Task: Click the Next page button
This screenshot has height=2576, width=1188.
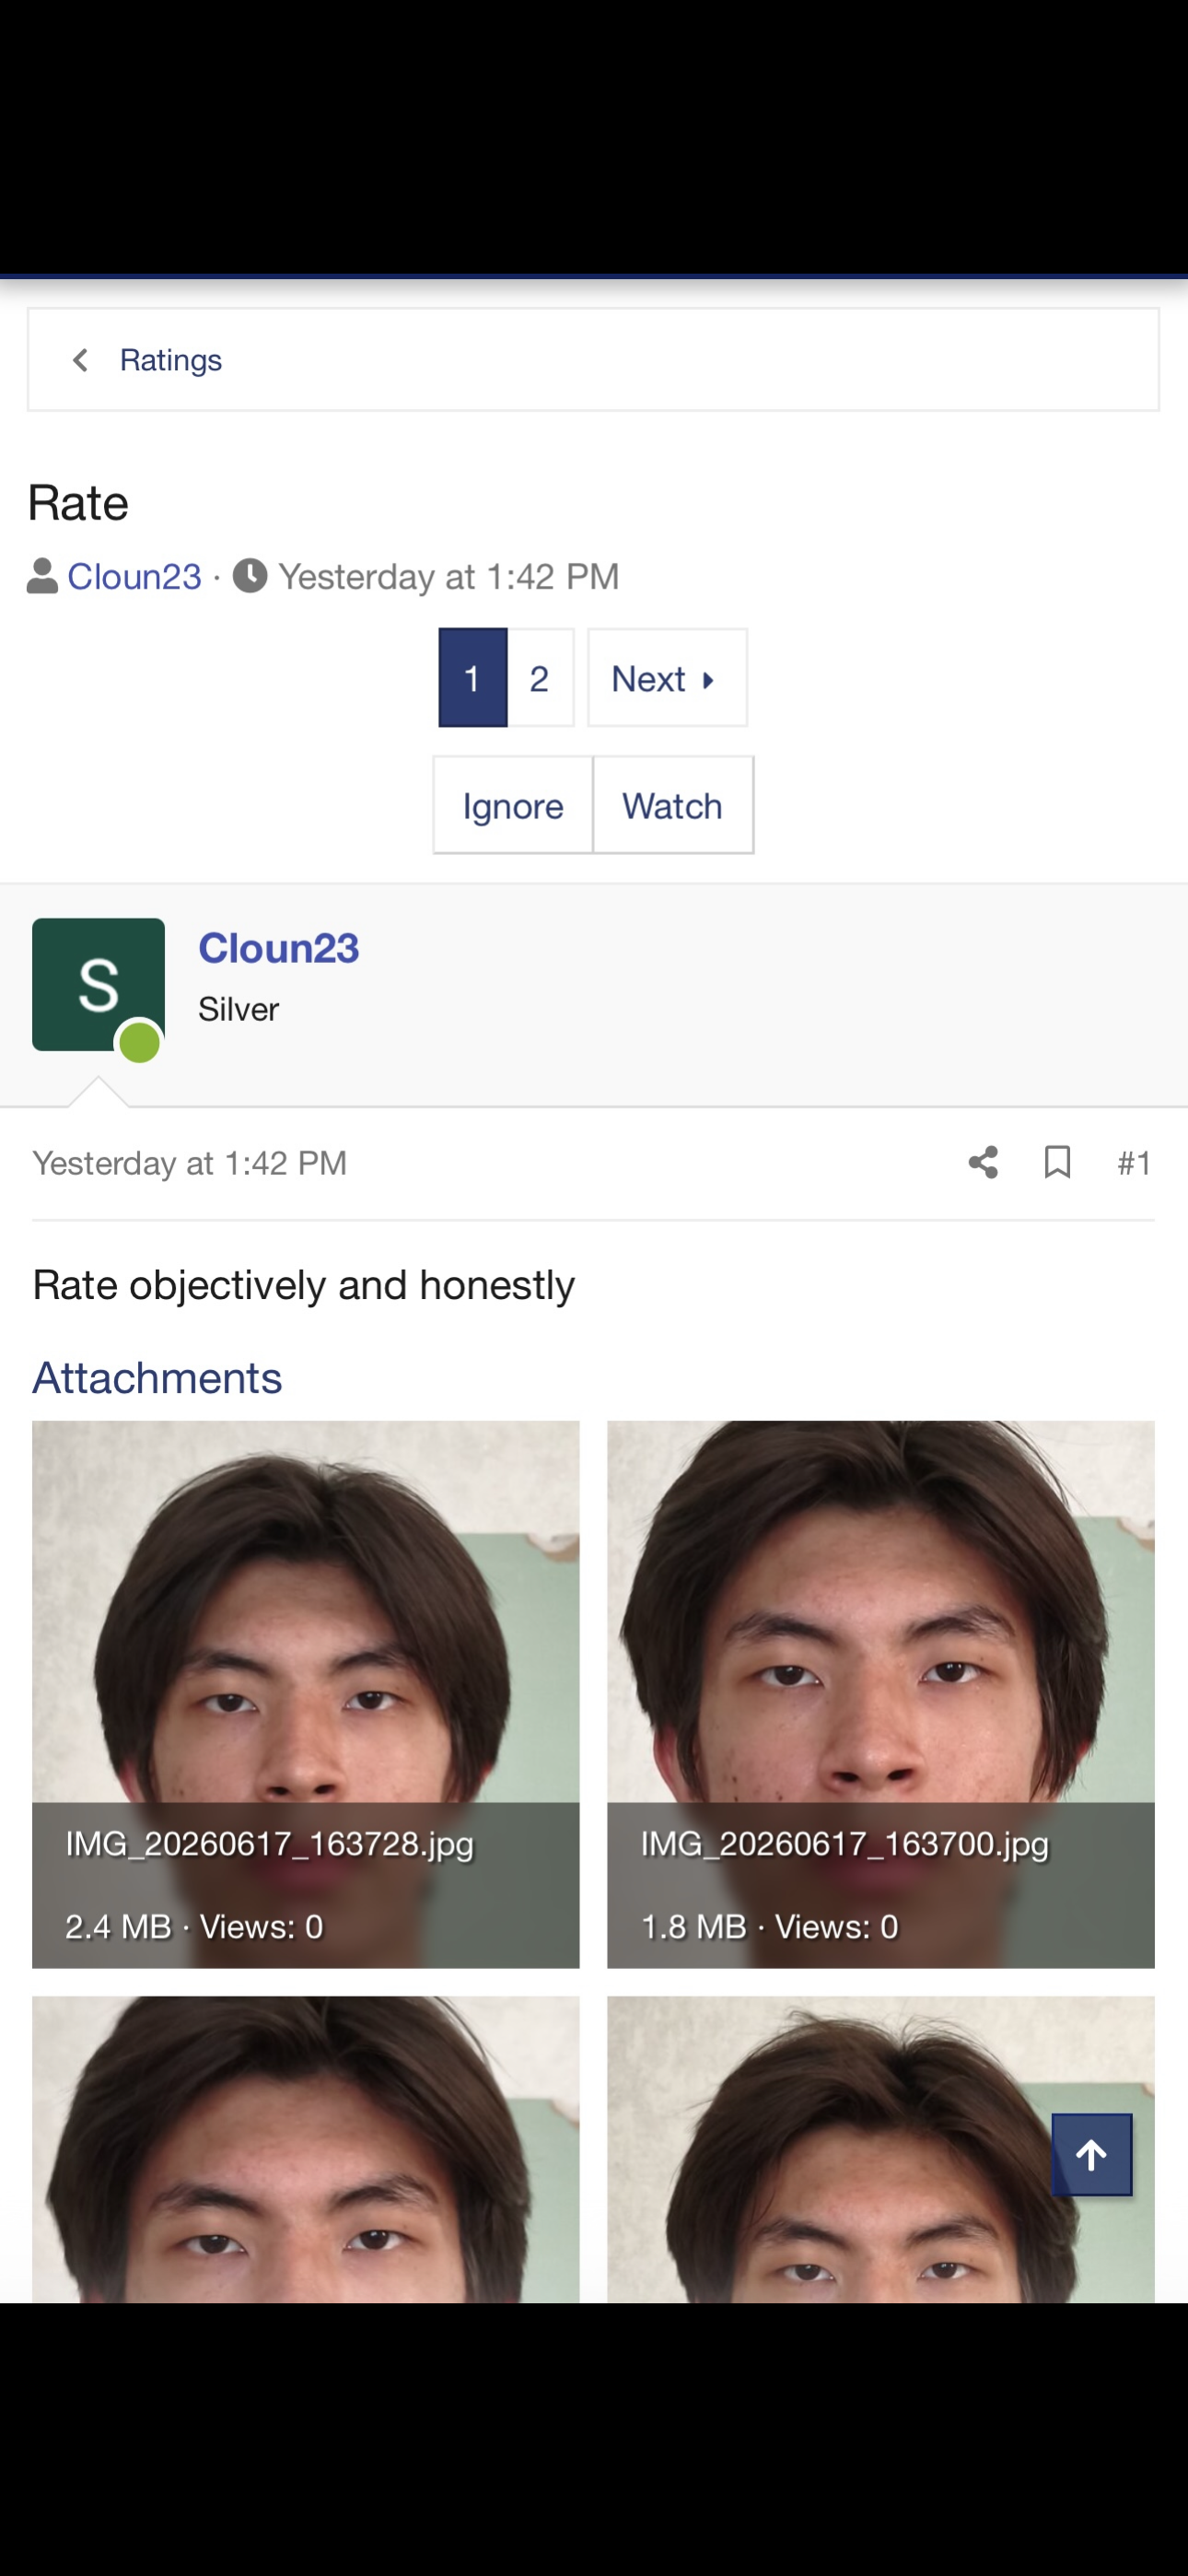Action: (667, 678)
